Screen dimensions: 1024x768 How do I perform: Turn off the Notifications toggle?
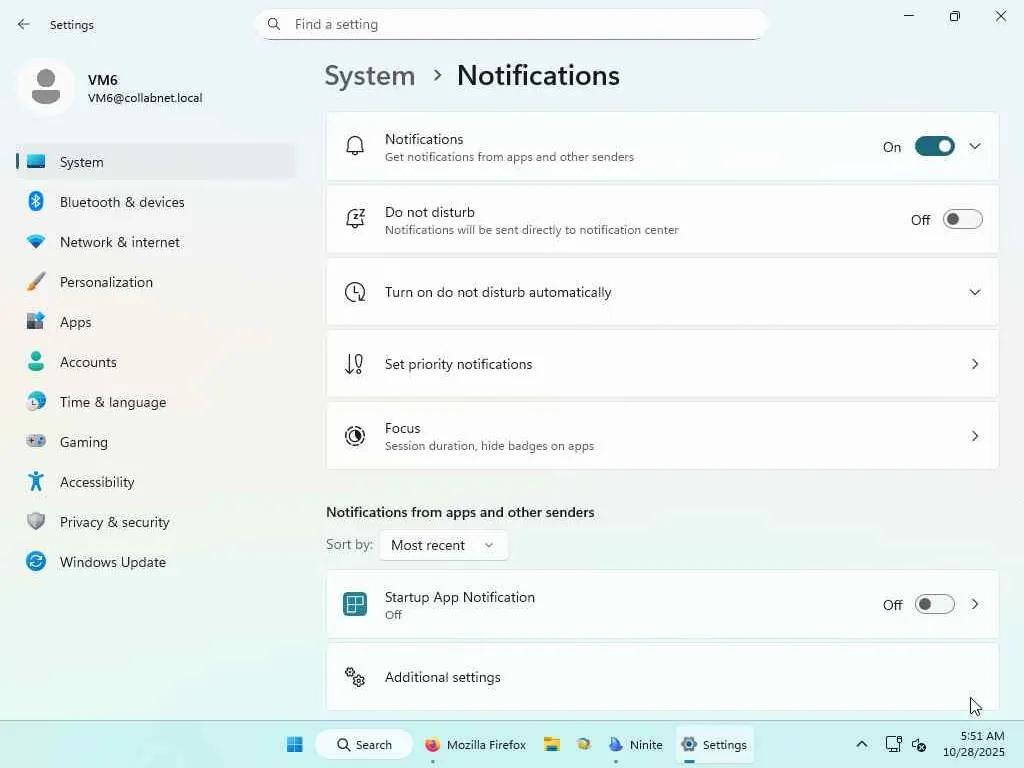934,147
